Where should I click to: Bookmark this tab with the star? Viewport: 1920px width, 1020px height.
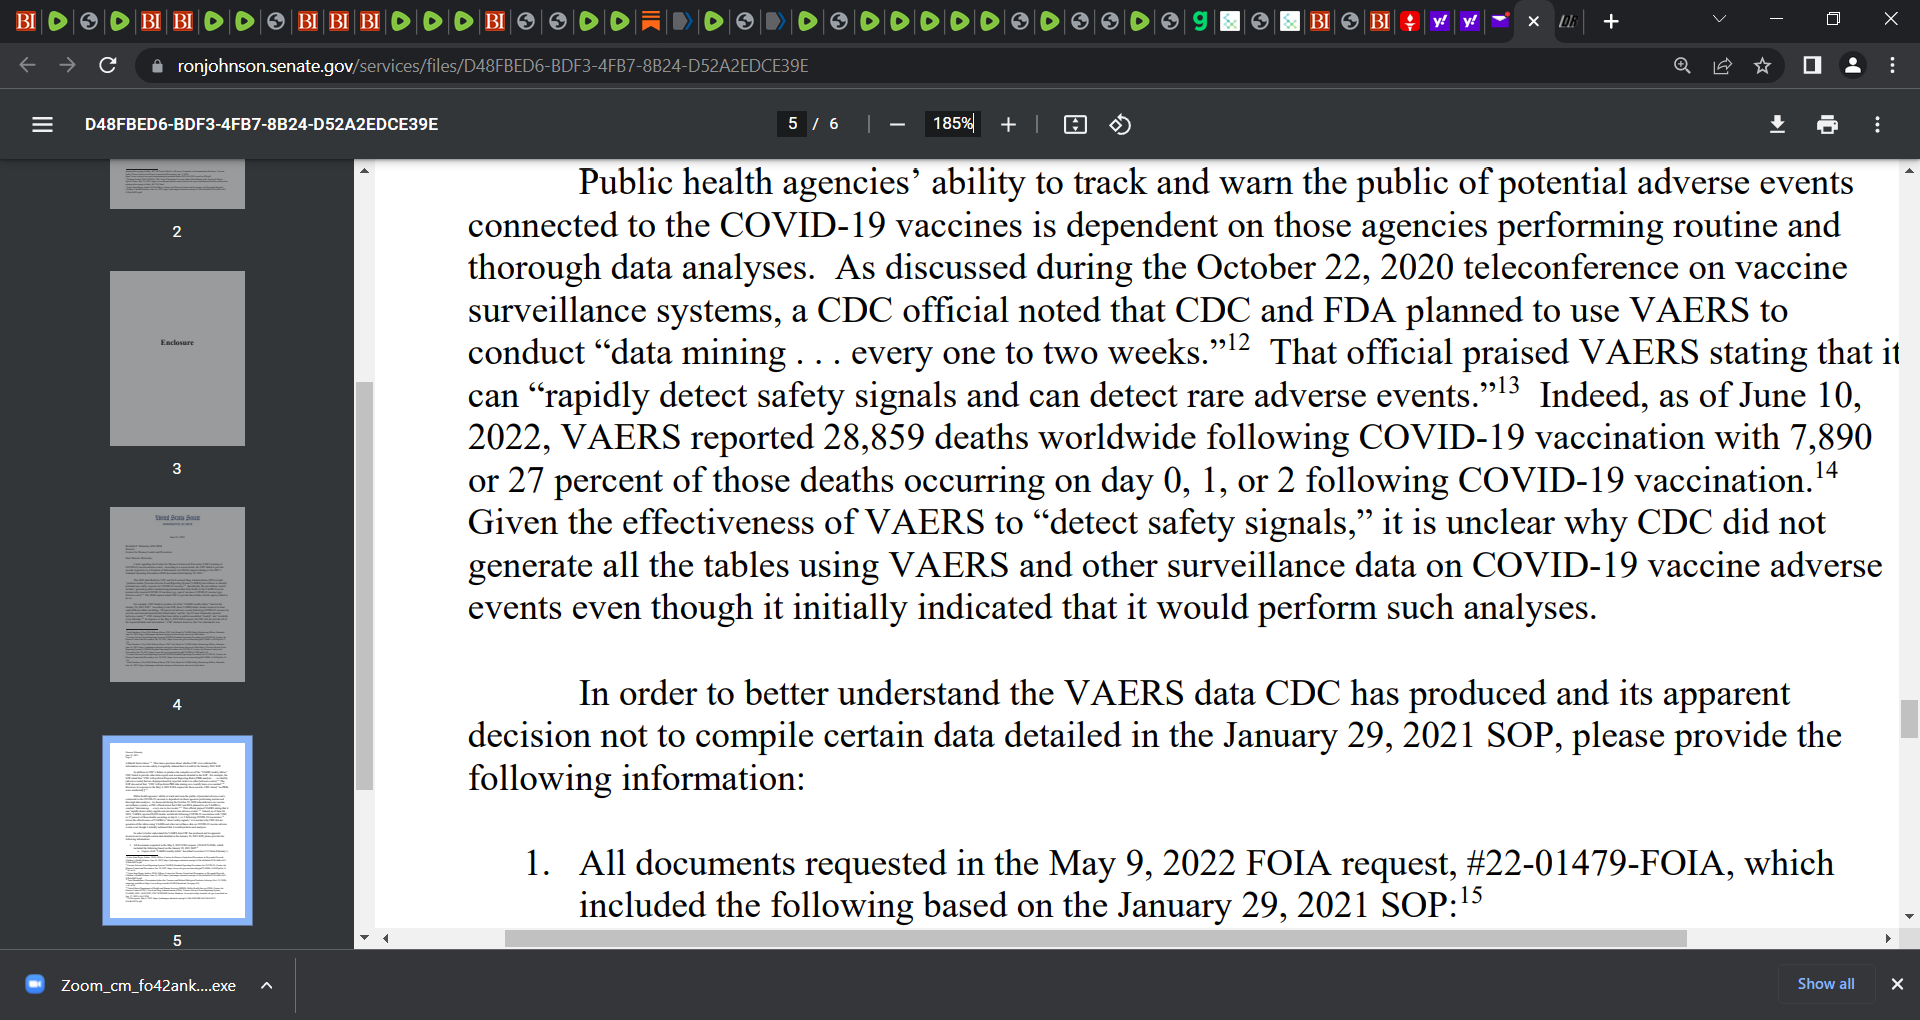pos(1762,65)
